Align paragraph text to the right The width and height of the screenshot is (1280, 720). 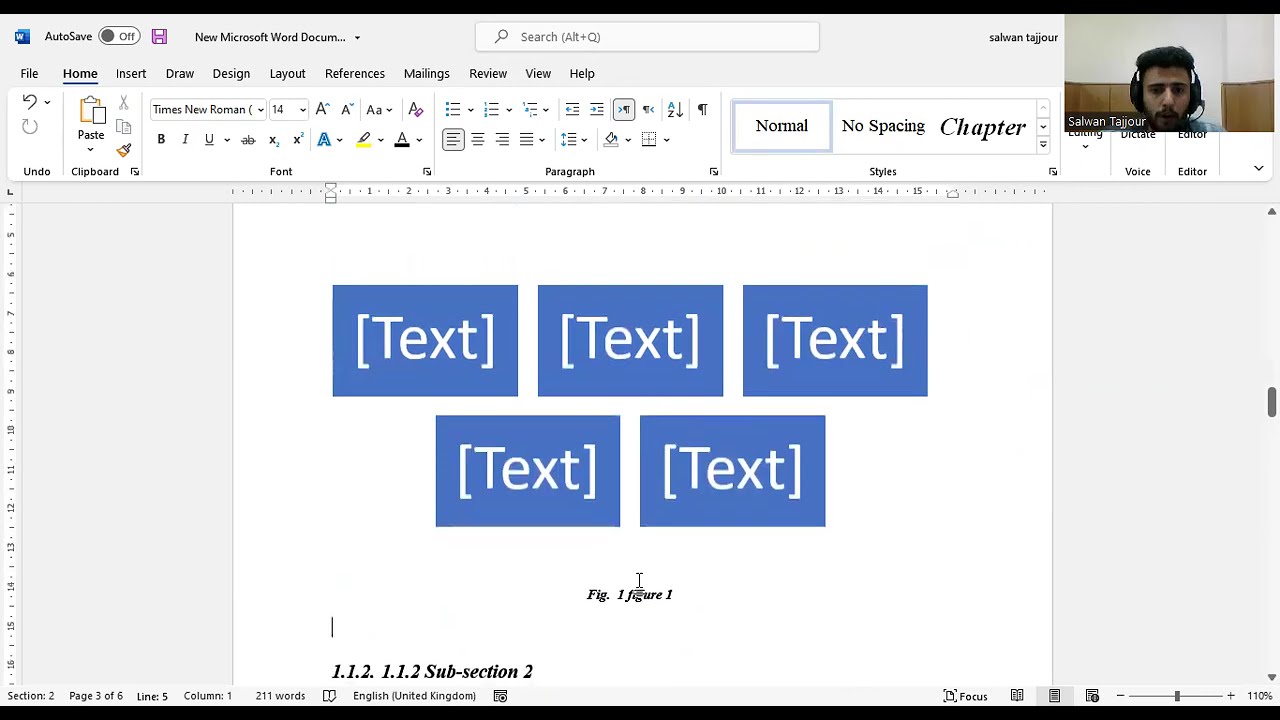(x=502, y=140)
